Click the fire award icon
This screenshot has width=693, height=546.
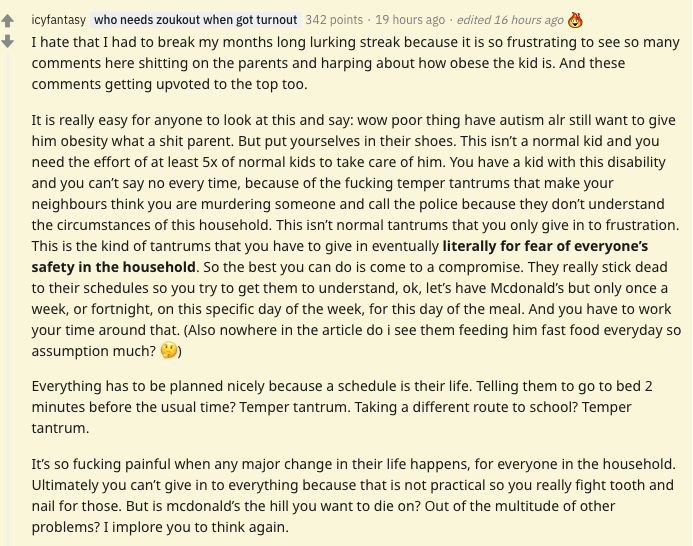[x=575, y=20]
